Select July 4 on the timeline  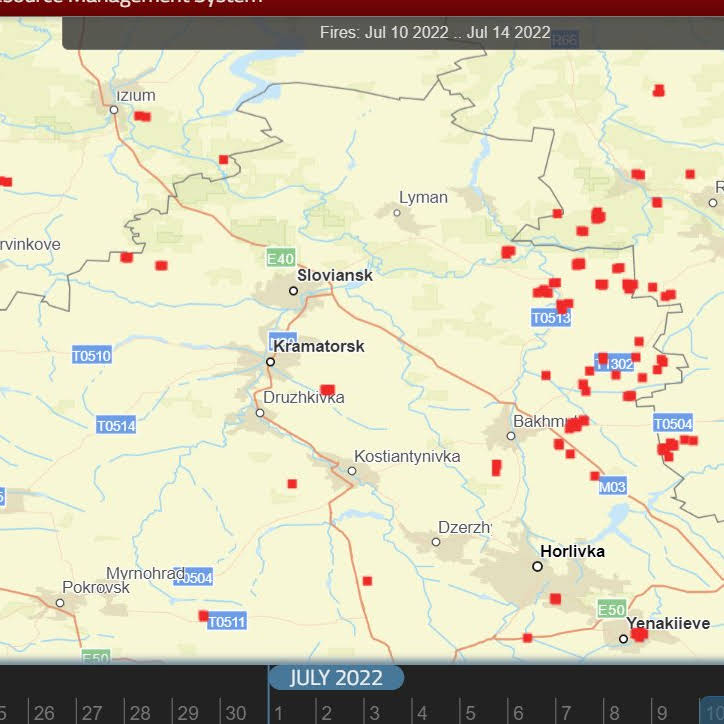tap(422, 712)
